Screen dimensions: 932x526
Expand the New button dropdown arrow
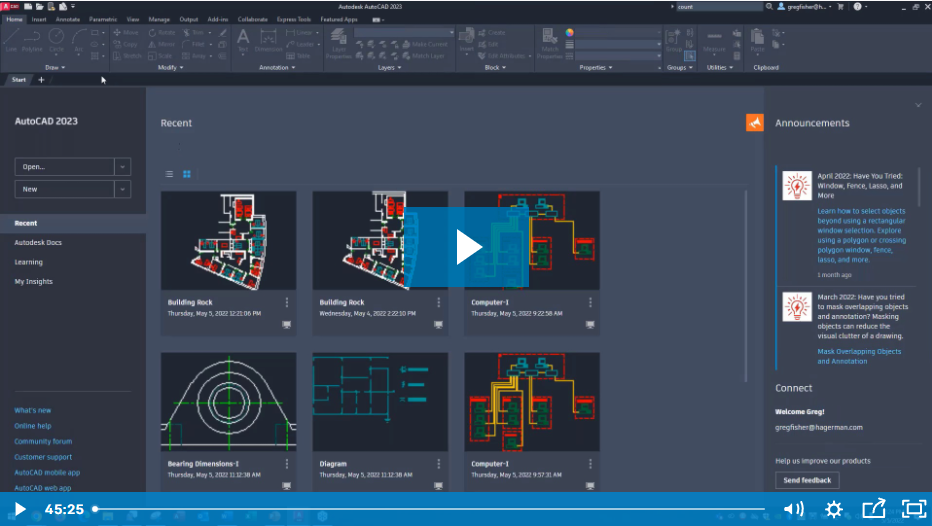pyautogui.click(x=122, y=189)
